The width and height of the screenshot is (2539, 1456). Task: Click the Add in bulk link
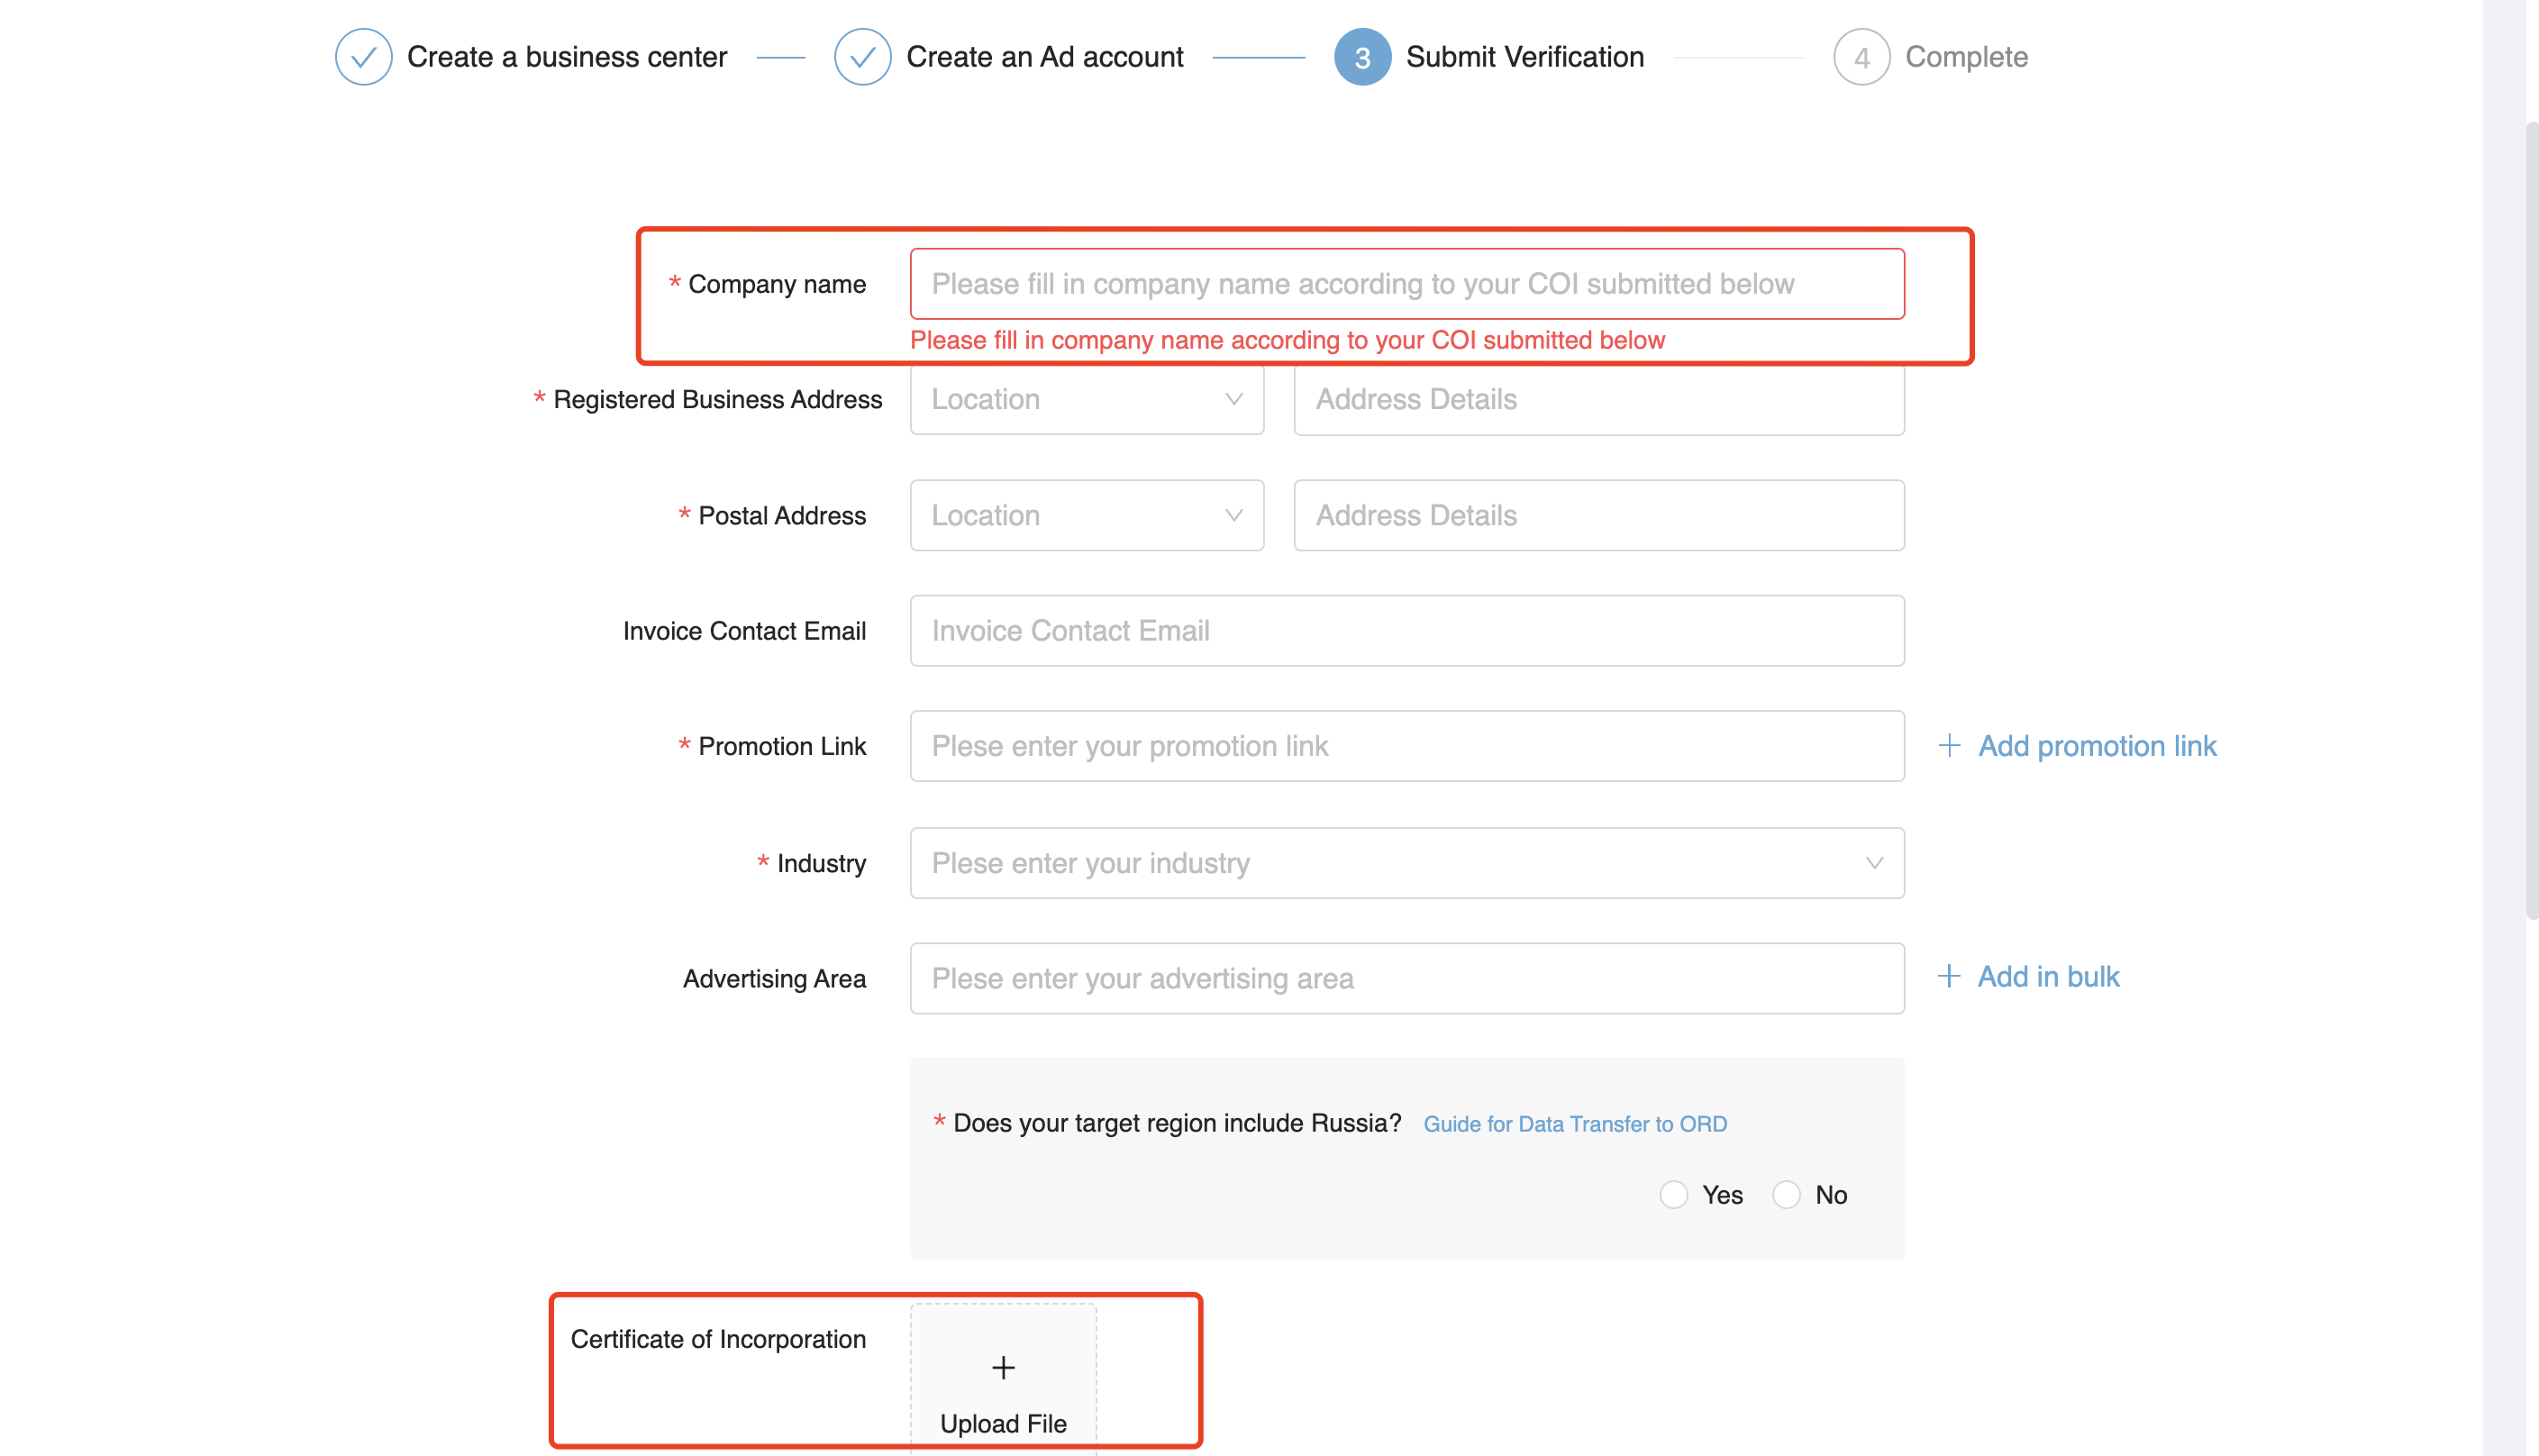pos(2048,977)
